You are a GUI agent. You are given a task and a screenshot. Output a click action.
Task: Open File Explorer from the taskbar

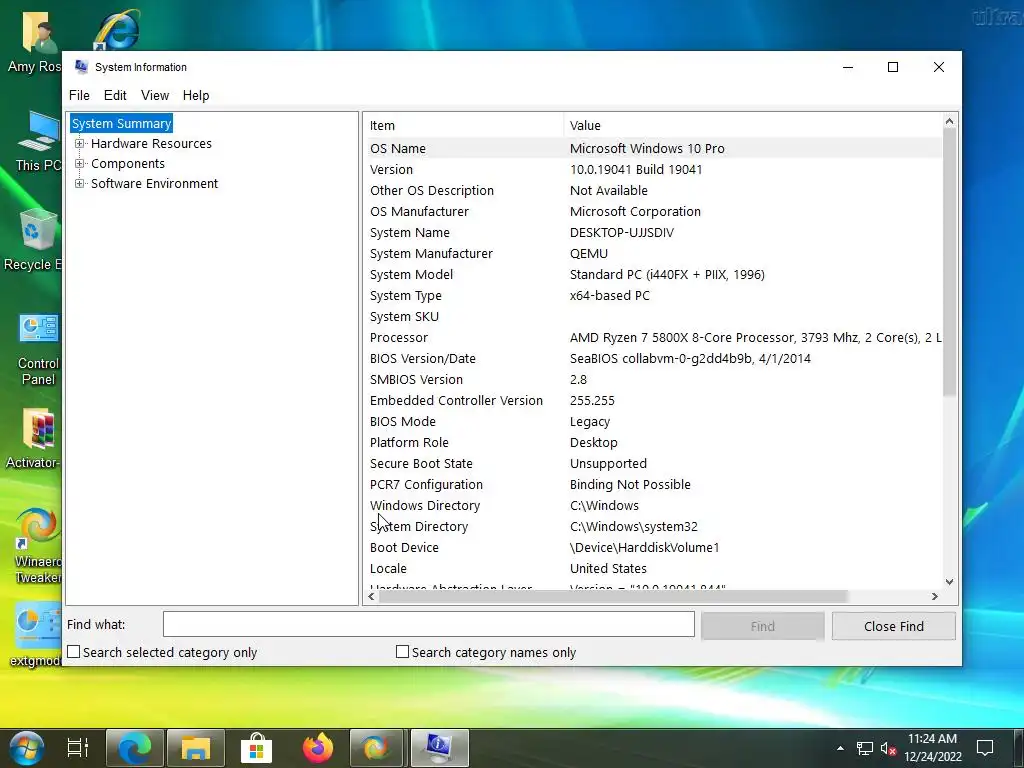click(x=195, y=748)
